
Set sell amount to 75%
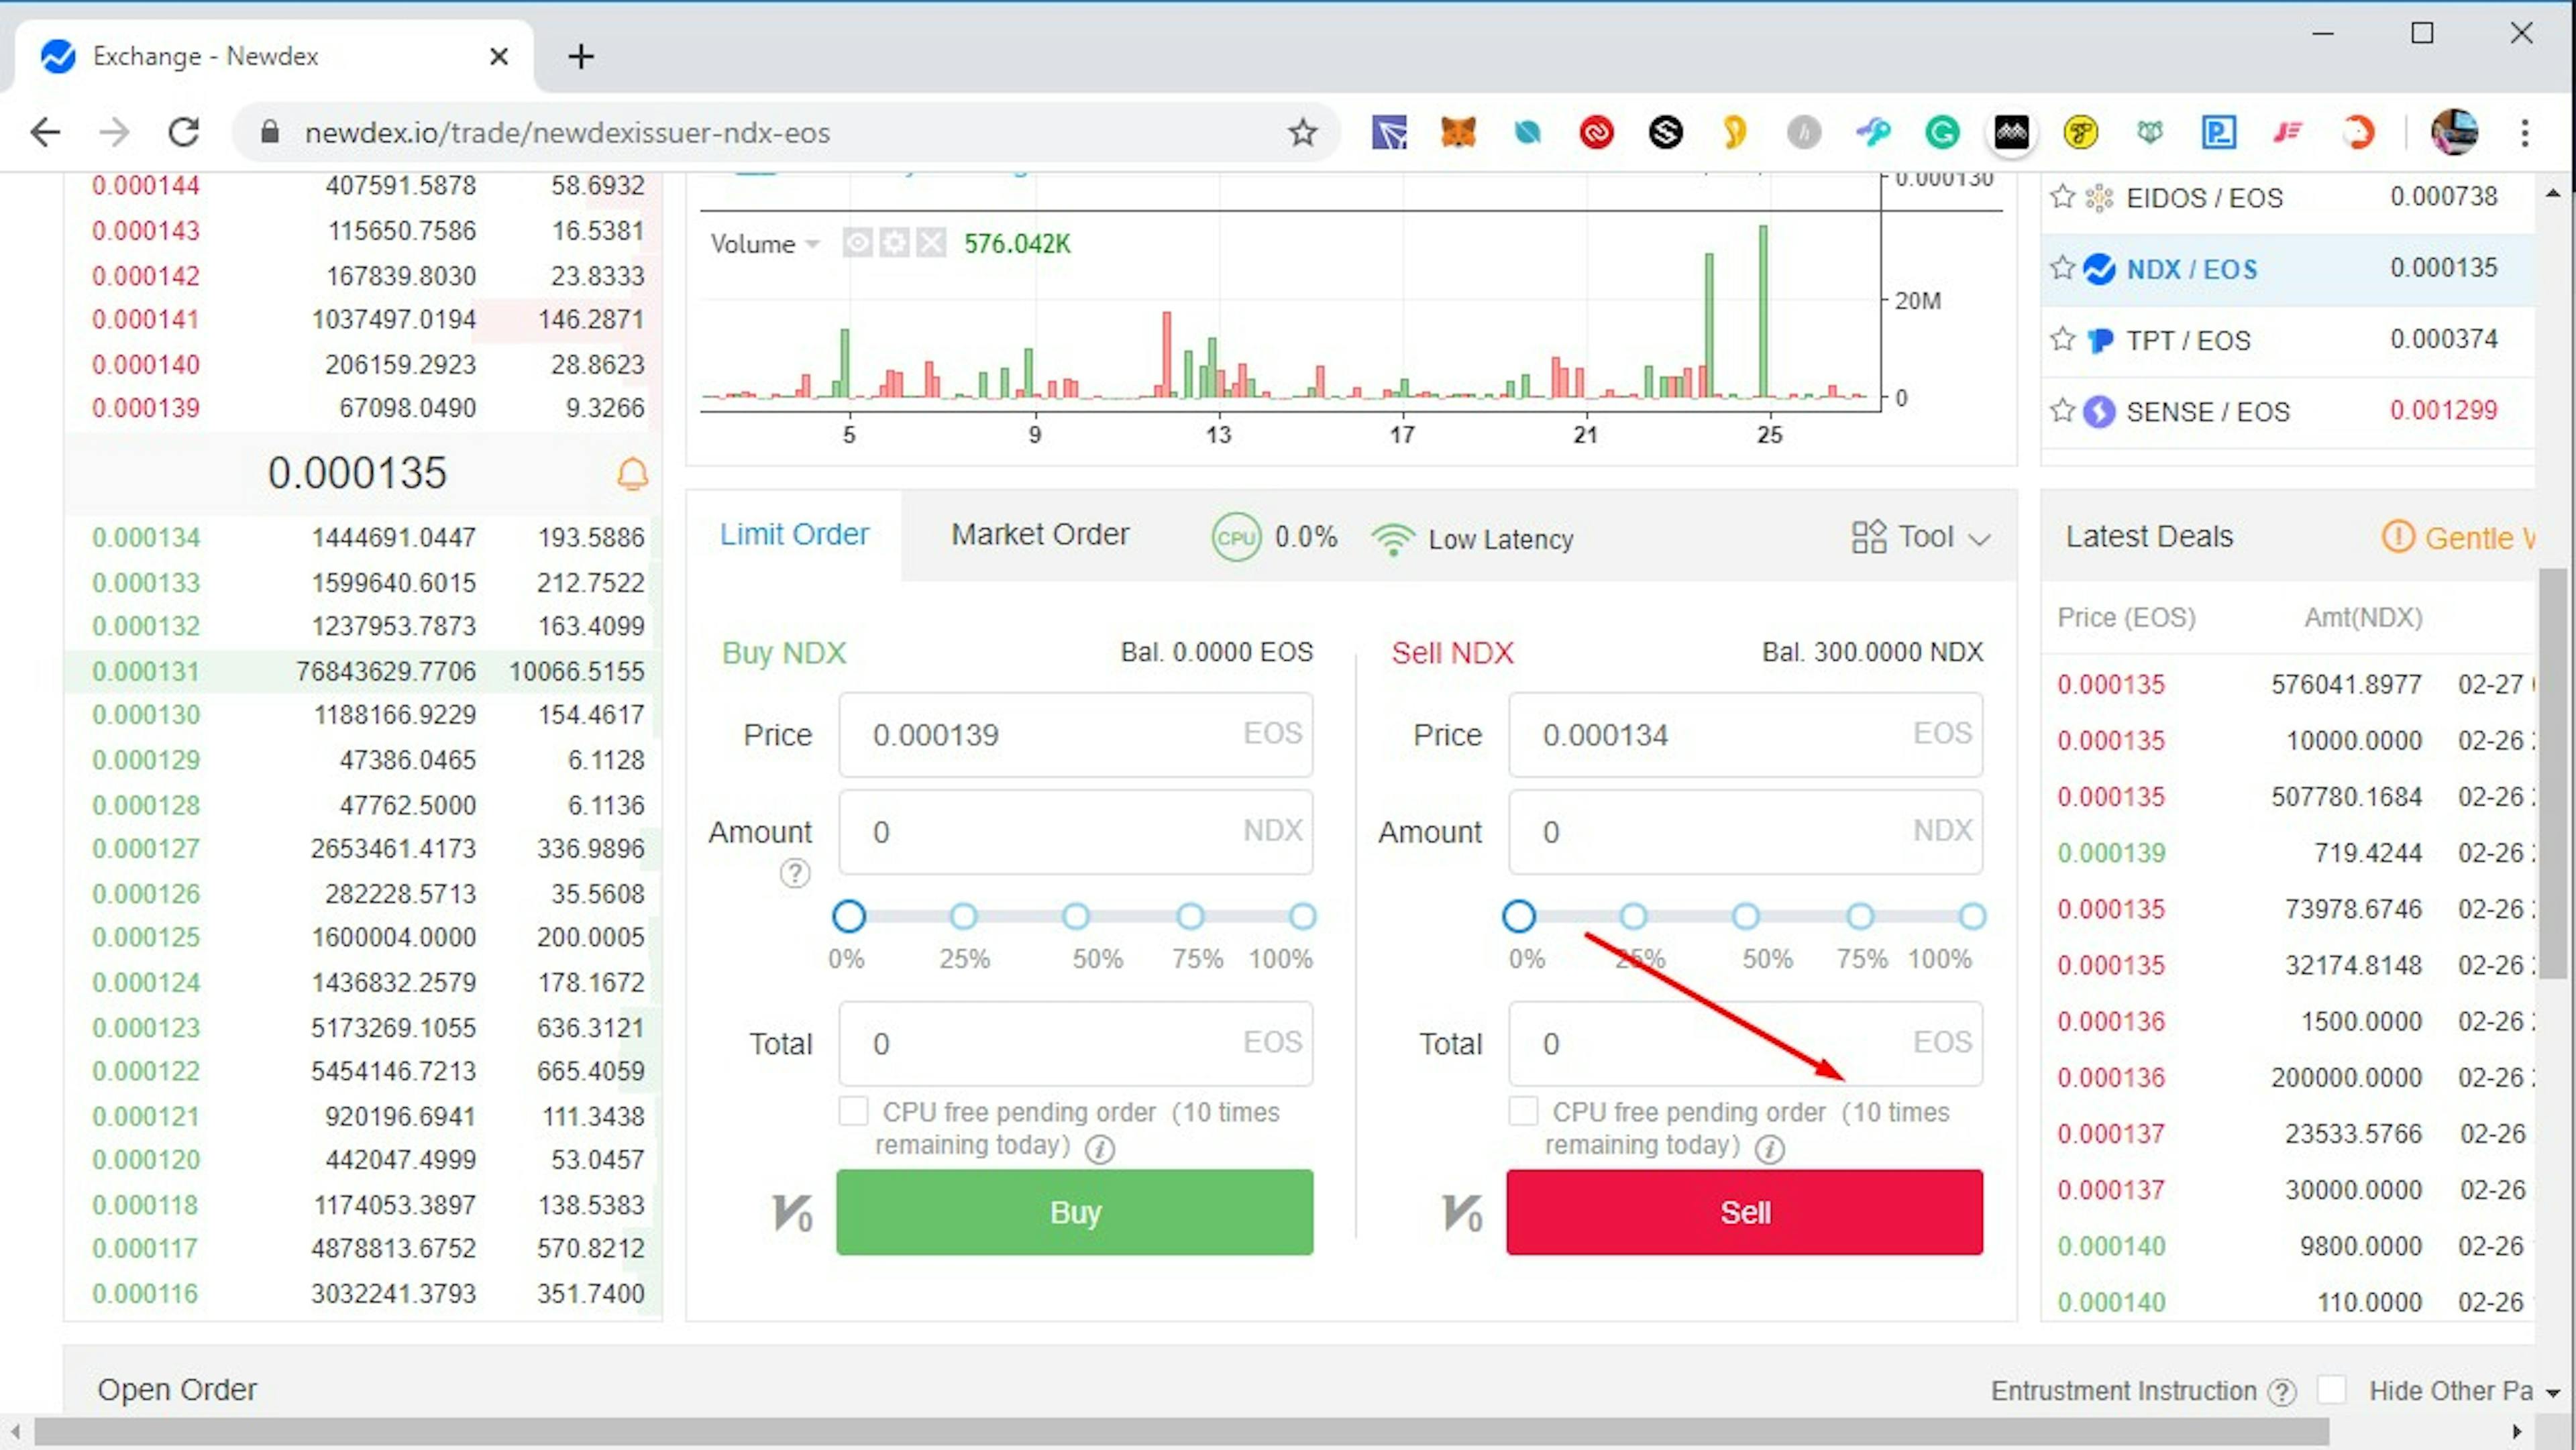[1860, 916]
